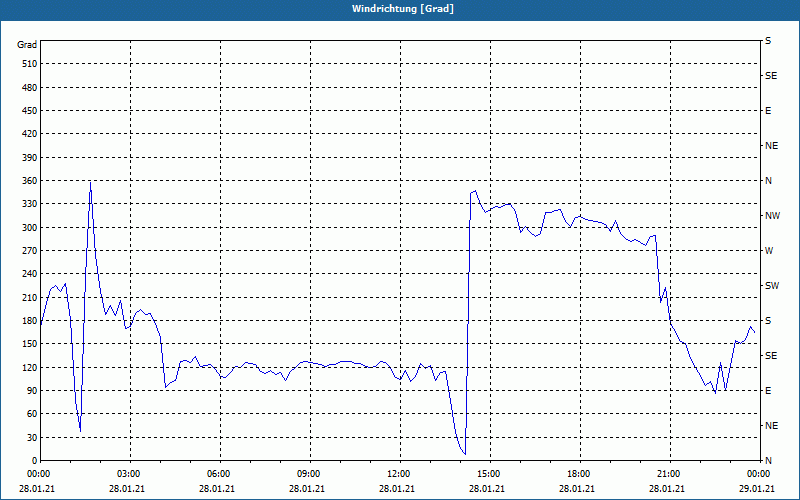The image size is (800, 500).
Task: Click the 210 degree axis label
Action: (x=30, y=297)
